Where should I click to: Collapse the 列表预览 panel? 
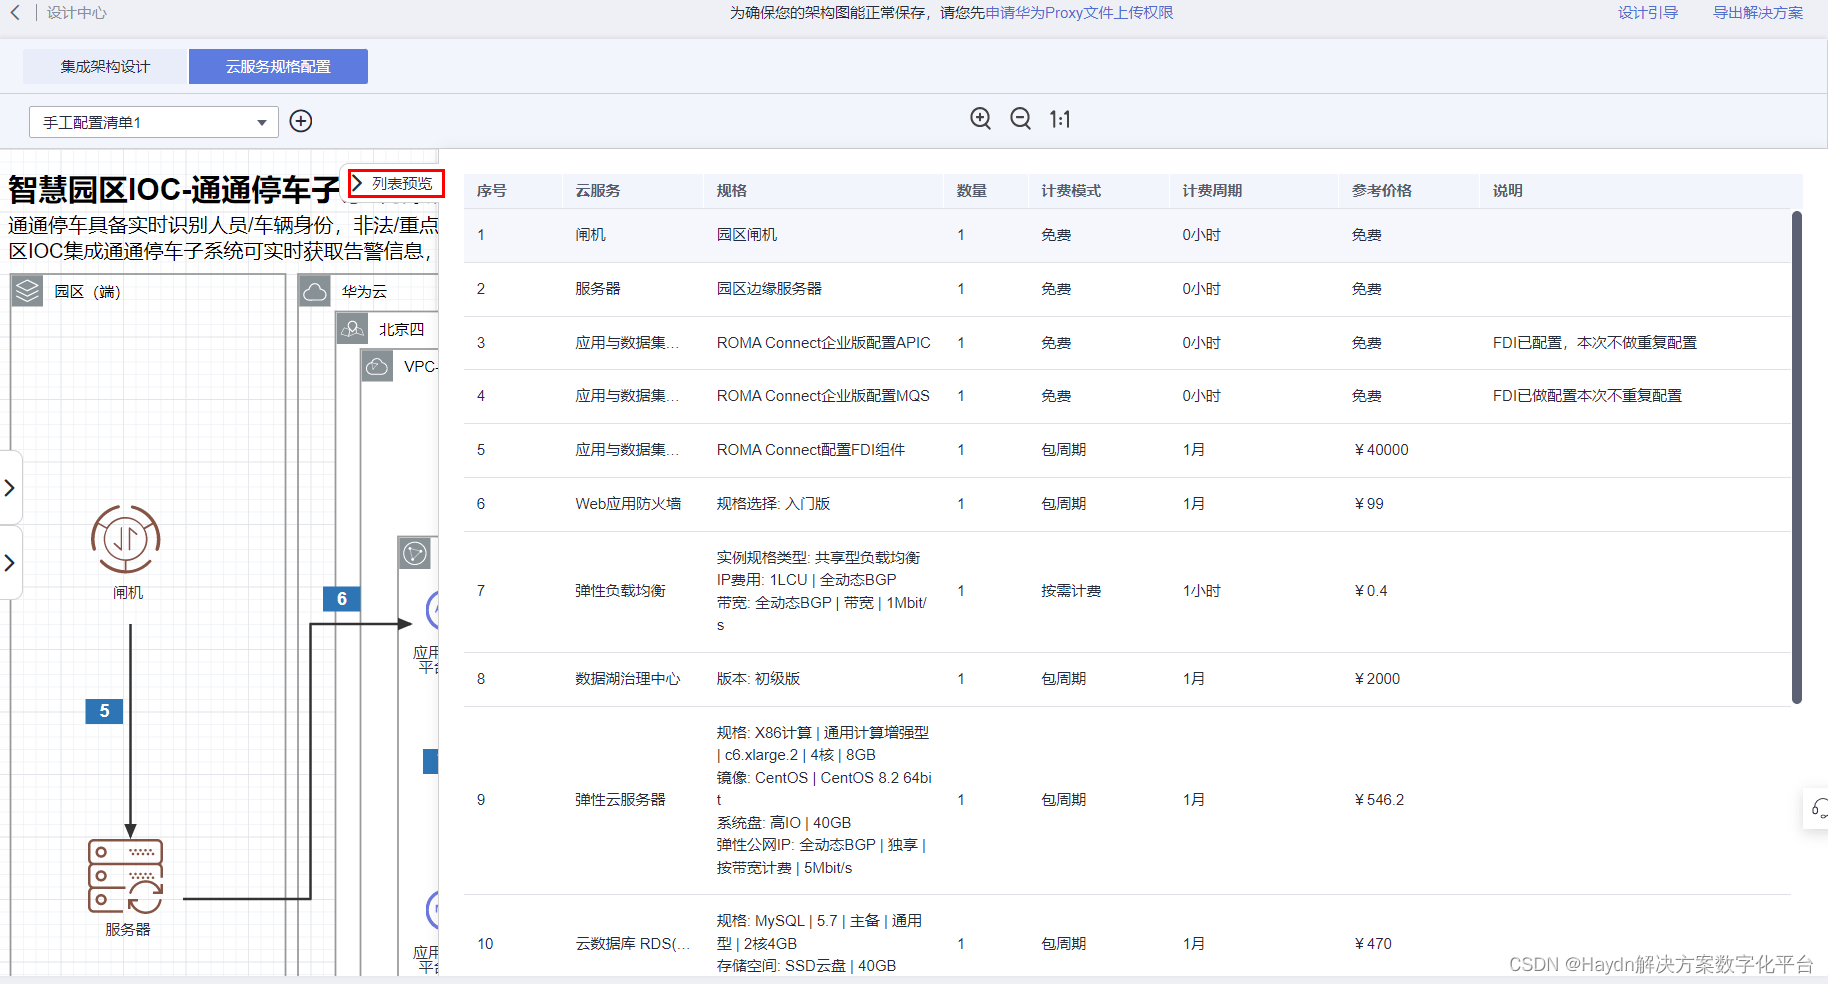tap(395, 183)
